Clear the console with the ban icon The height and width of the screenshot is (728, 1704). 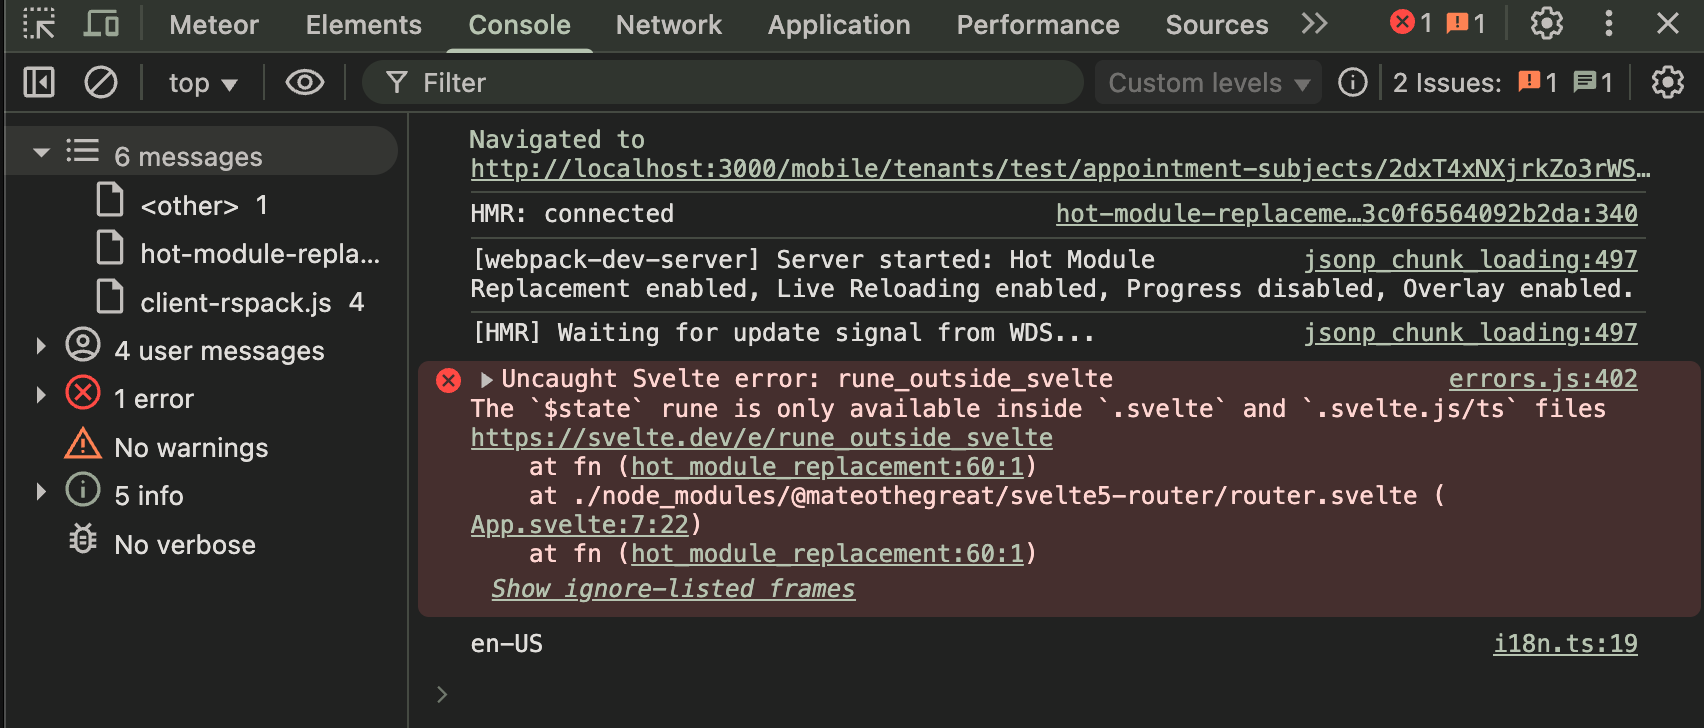101,82
